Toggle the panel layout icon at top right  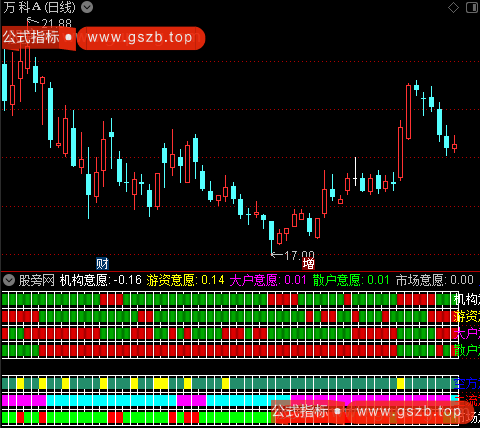tap(472, 7)
